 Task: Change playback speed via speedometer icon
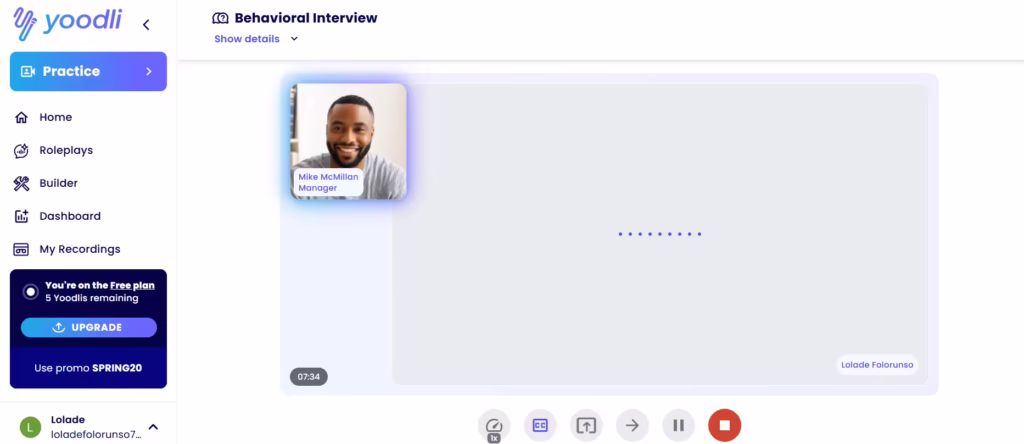[x=494, y=426]
